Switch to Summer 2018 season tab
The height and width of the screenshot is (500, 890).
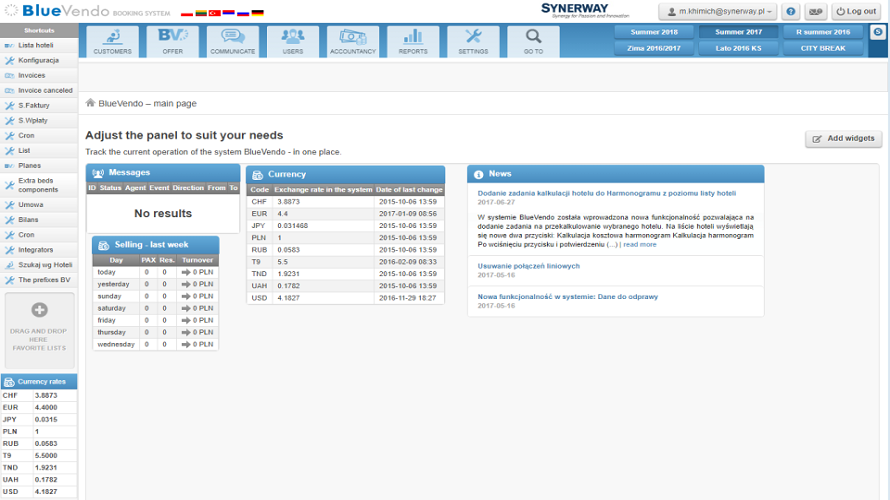pos(654,32)
